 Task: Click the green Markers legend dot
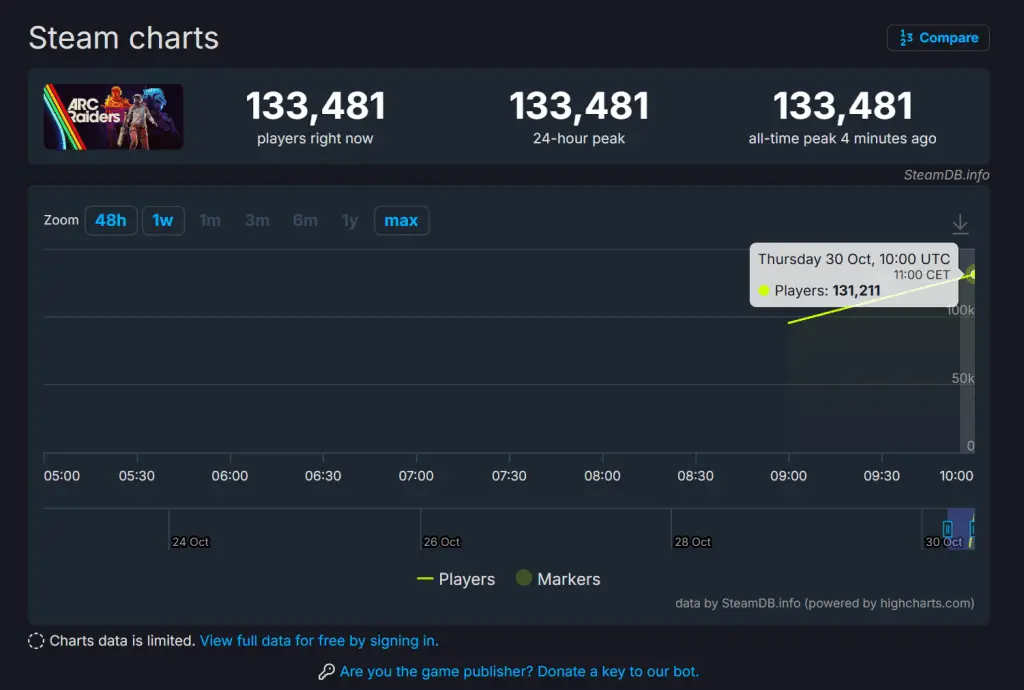pyautogui.click(x=524, y=579)
